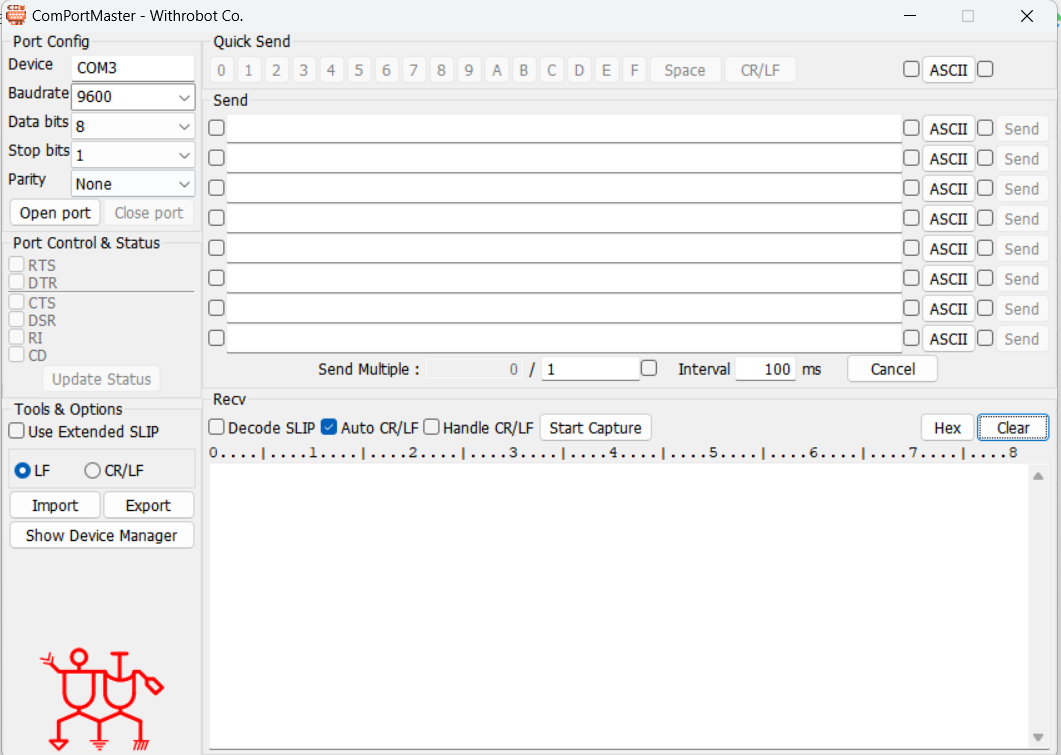This screenshot has width=1061, height=755.
Task: Click Quick Send key 9
Action: (468, 70)
